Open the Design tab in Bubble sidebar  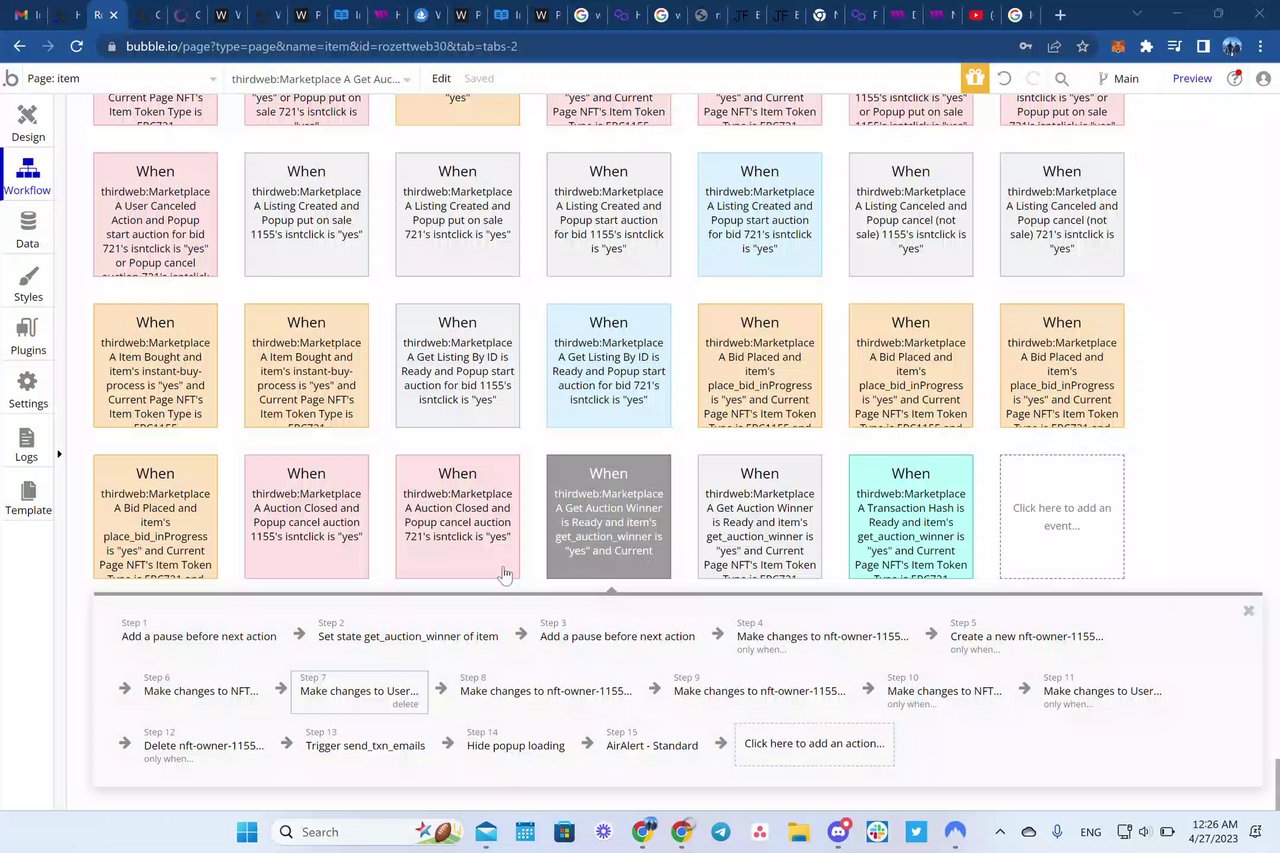pos(28,124)
